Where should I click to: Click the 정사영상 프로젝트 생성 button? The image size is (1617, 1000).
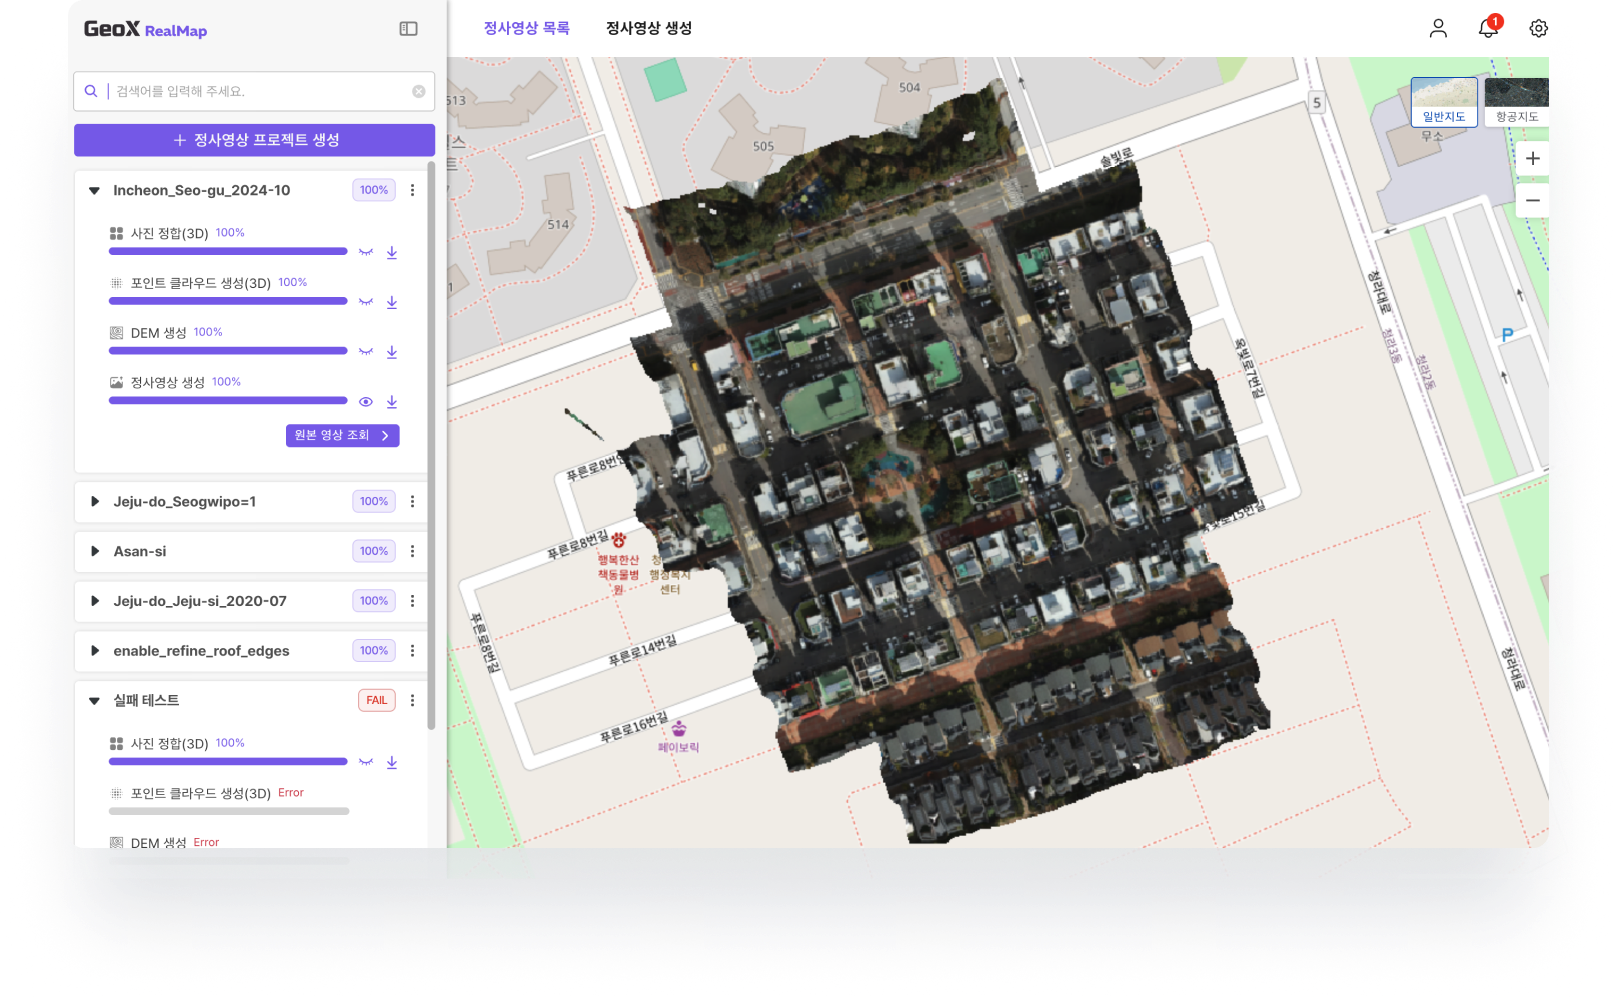click(254, 140)
